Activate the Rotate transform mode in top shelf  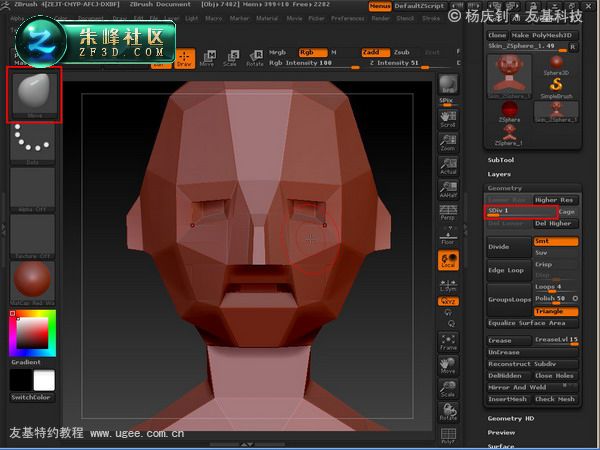pyautogui.click(x=255, y=59)
